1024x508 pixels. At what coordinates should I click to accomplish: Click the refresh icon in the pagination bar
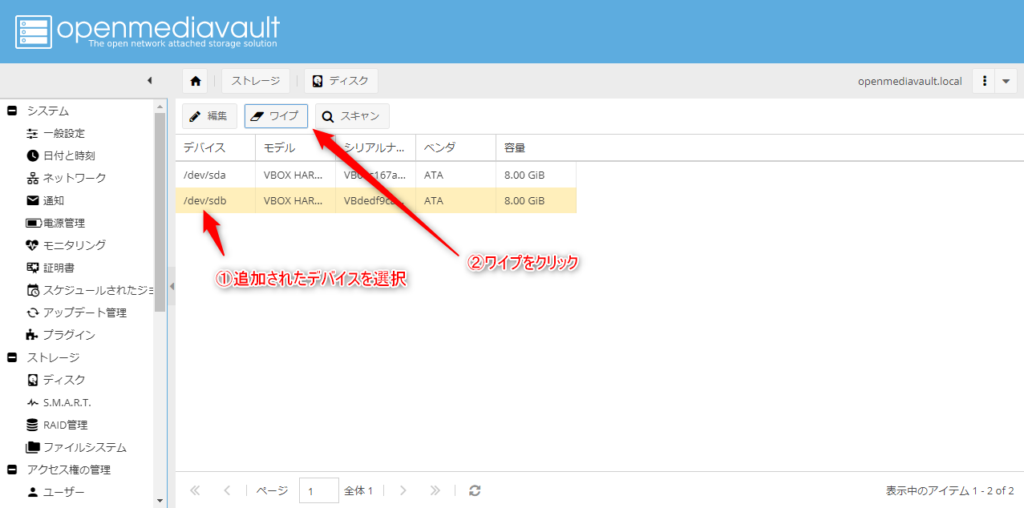tap(475, 491)
